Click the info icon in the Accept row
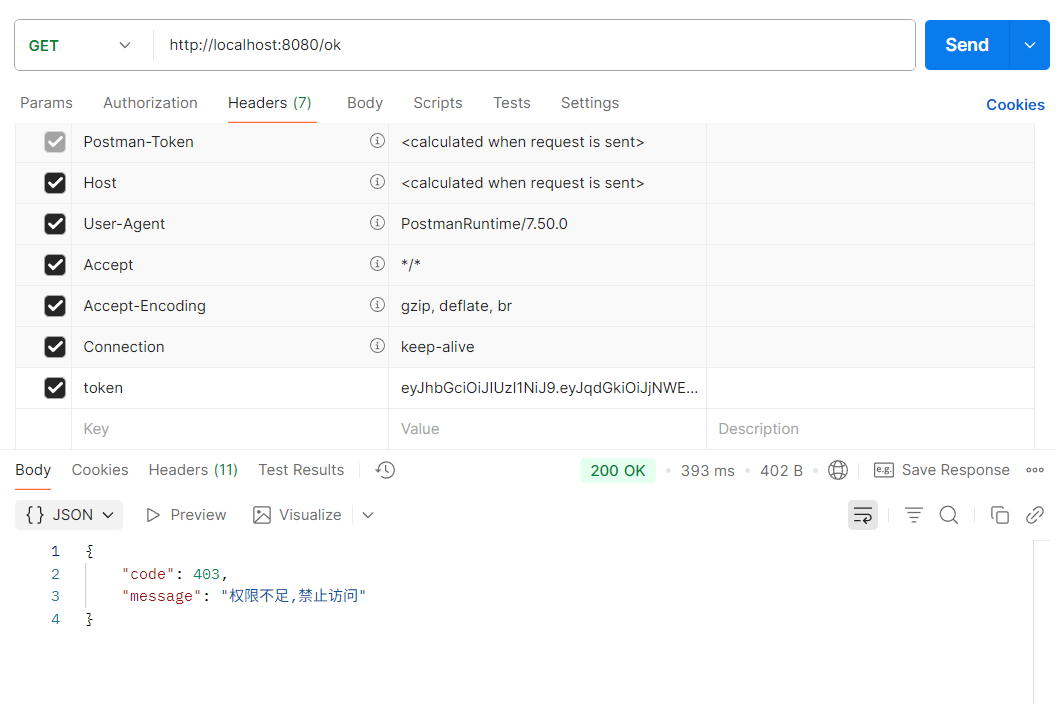Image resolution: width=1056 pixels, height=704 pixels. (x=377, y=264)
